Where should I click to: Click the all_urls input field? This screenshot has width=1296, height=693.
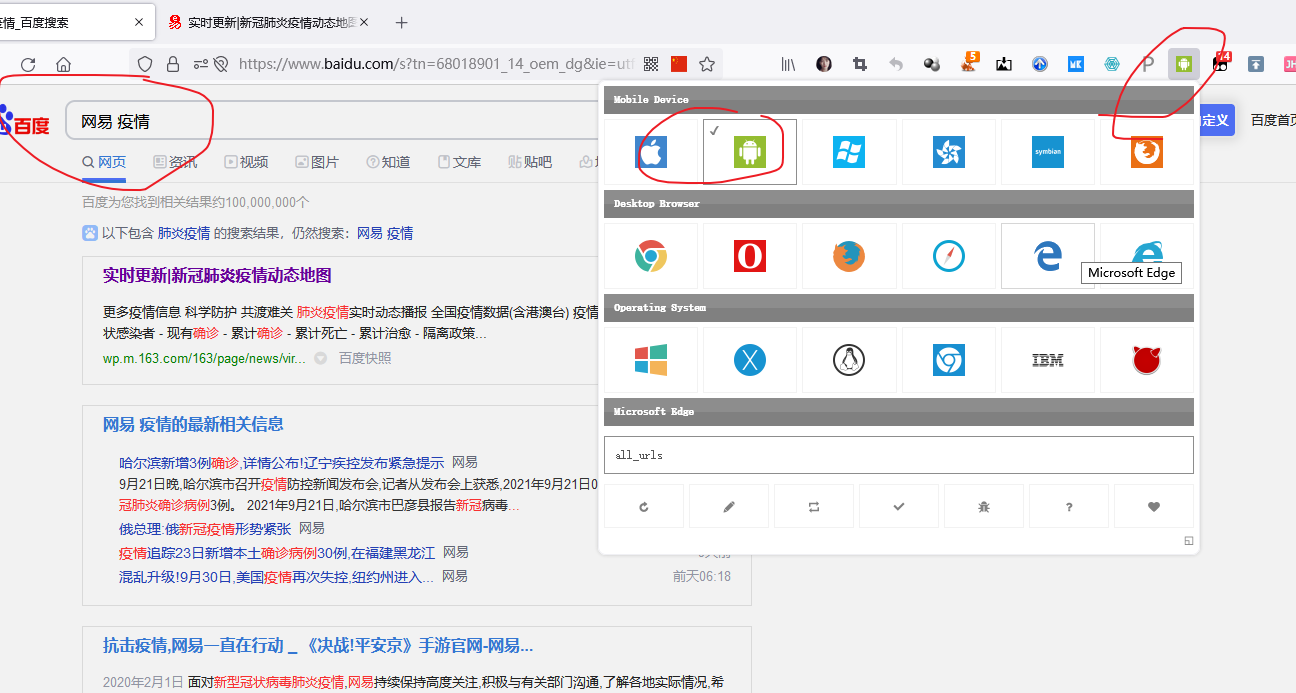[x=899, y=455]
